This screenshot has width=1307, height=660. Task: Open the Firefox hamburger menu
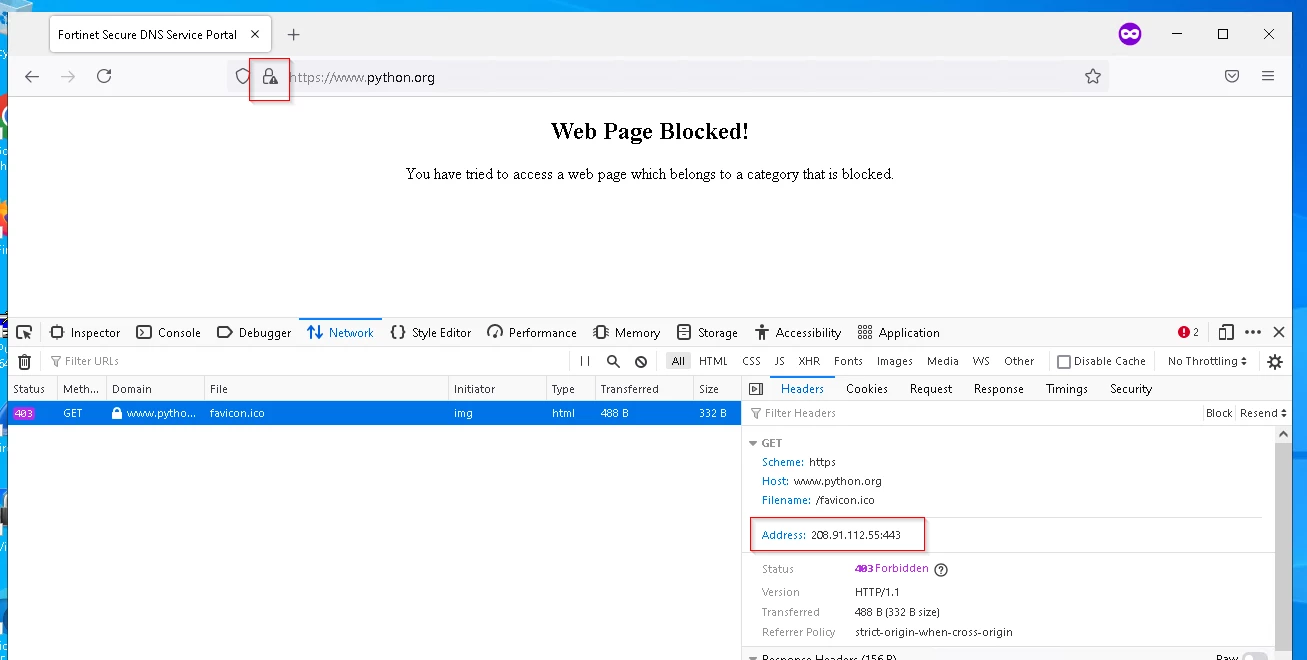click(x=1268, y=76)
